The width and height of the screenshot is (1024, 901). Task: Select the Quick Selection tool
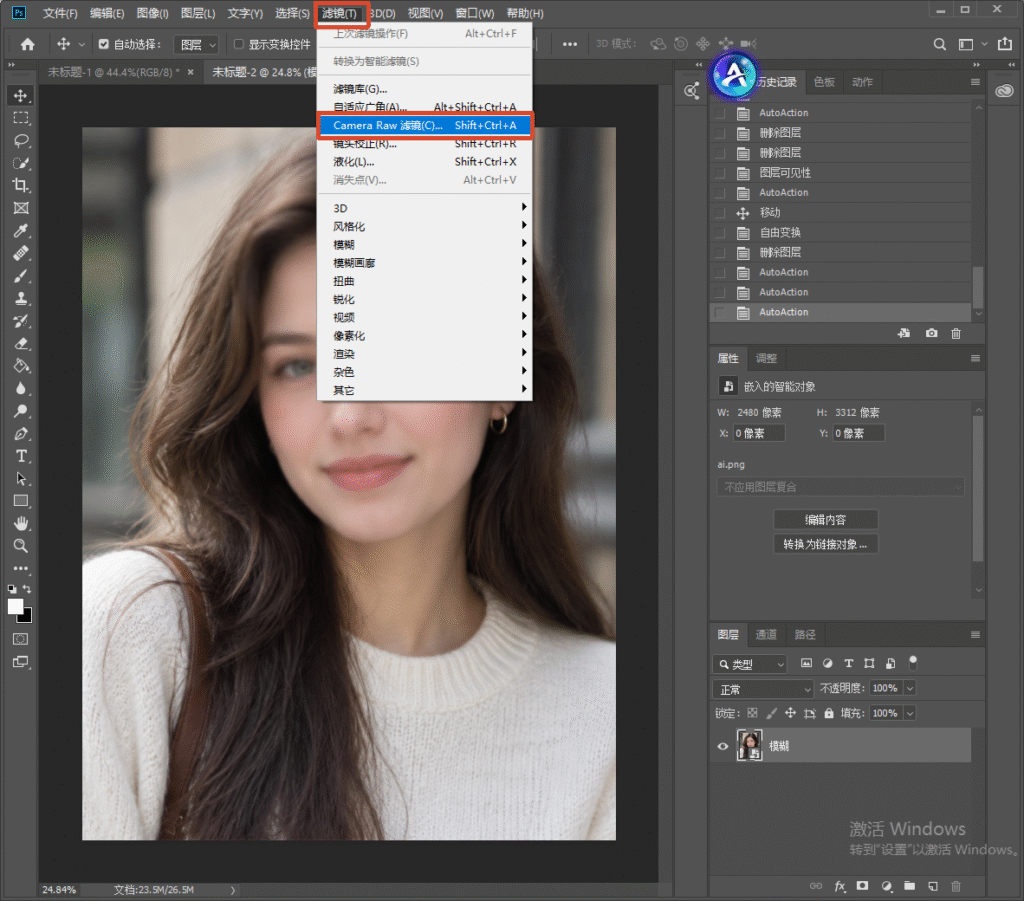pos(21,163)
